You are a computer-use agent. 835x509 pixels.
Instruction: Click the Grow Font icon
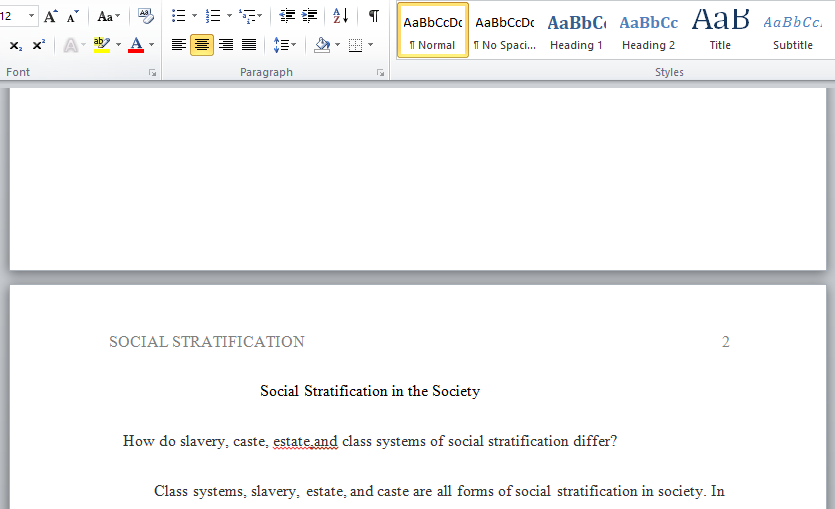(x=51, y=17)
